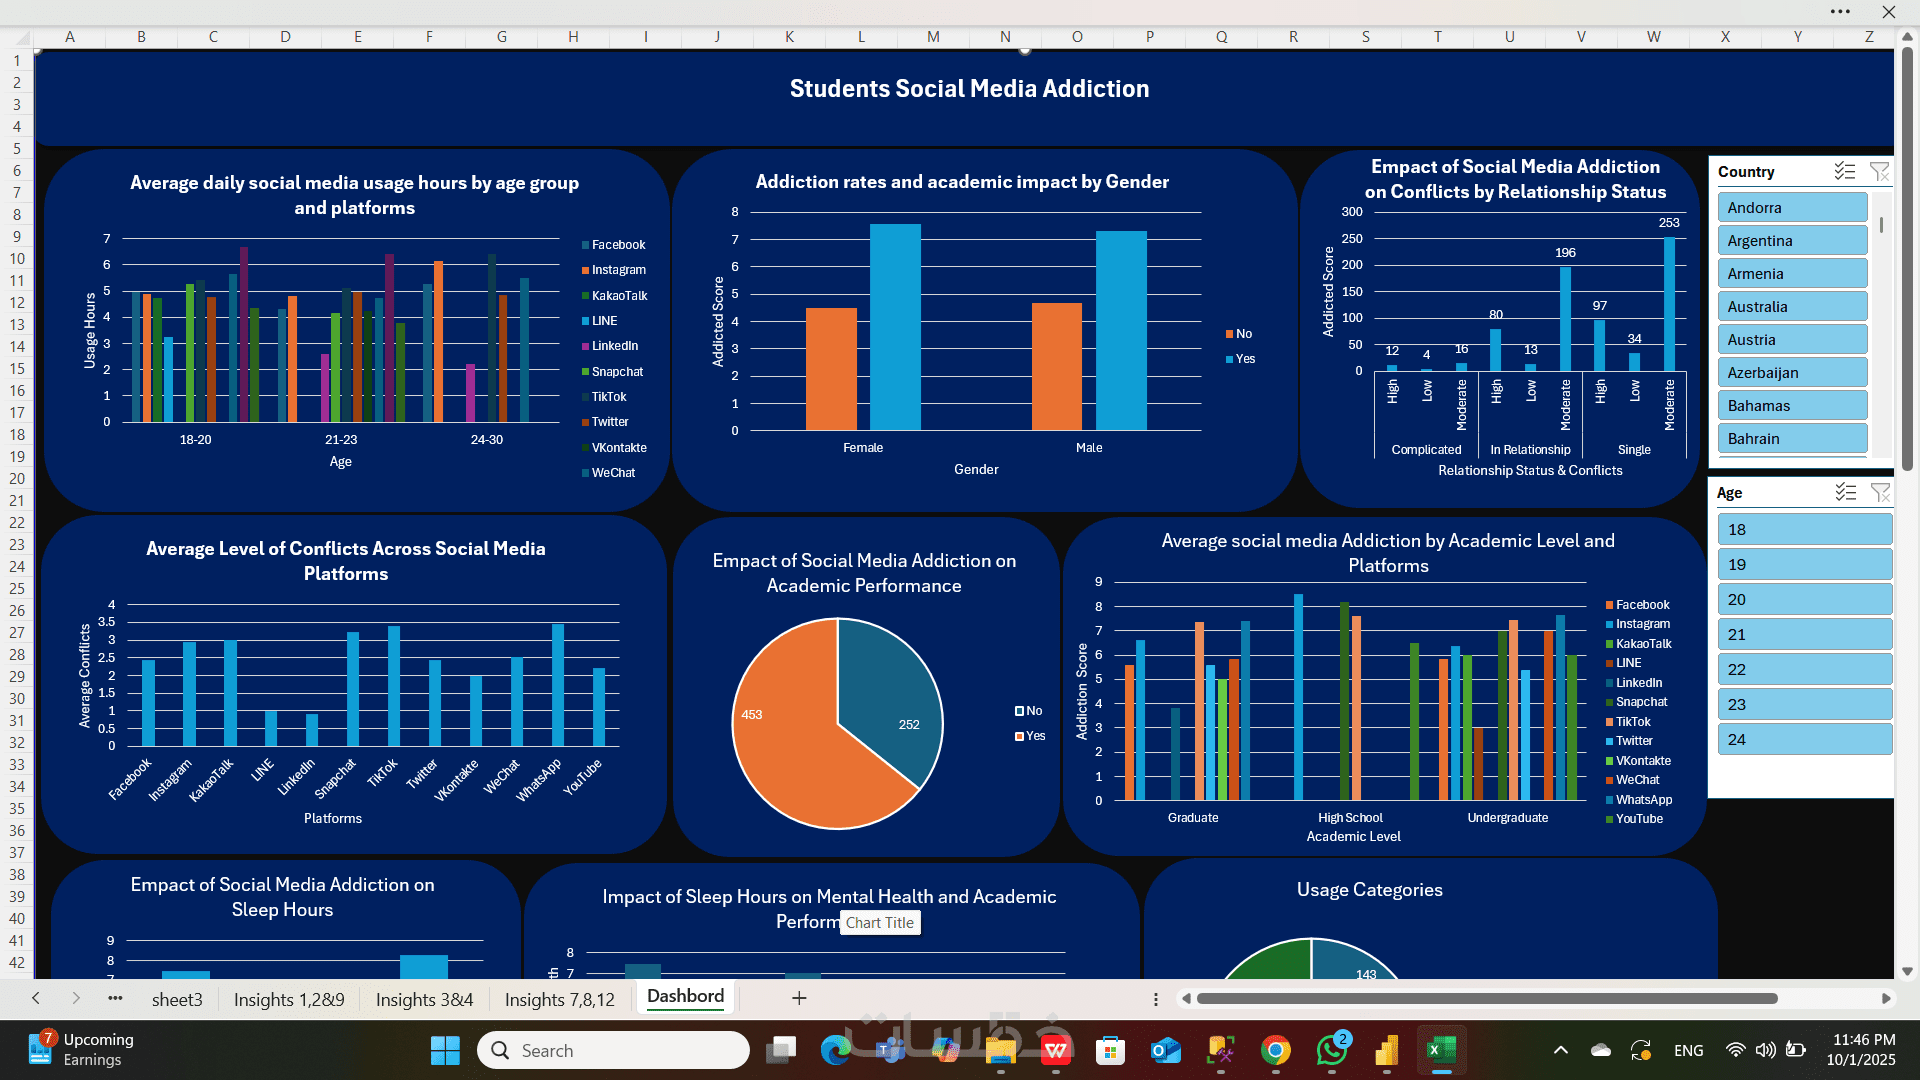Click column header M
Viewport: 1920px width, 1080px height.
pyautogui.click(x=933, y=37)
